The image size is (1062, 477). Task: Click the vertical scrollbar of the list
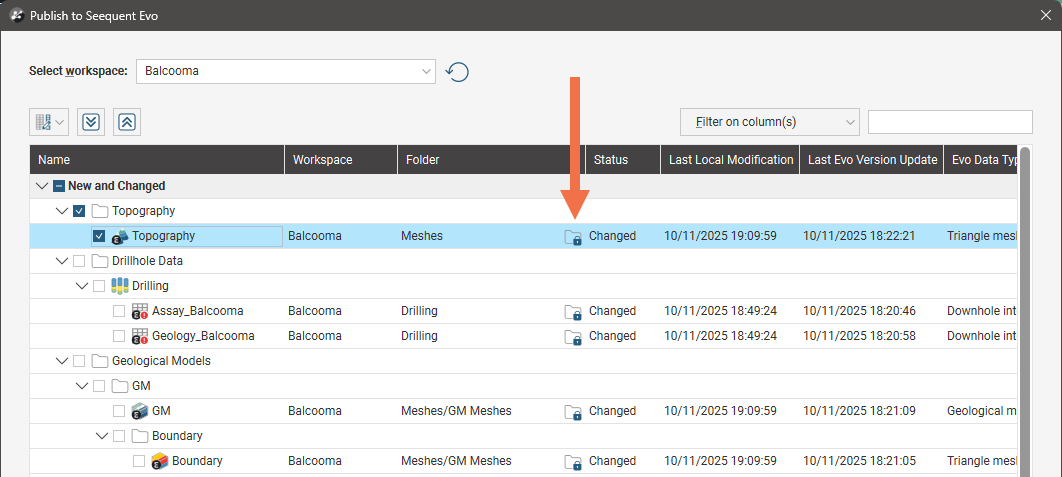(x=1025, y=300)
